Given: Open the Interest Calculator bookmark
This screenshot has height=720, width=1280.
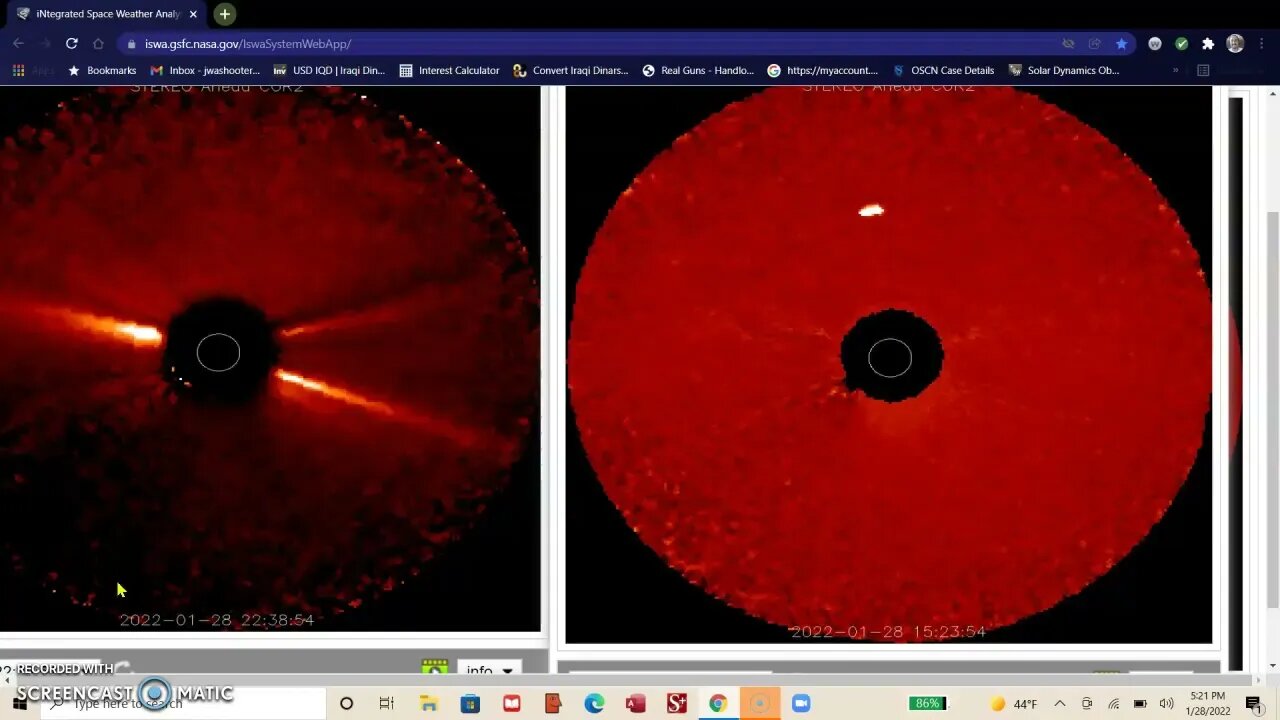Looking at the screenshot, I should pos(449,71).
